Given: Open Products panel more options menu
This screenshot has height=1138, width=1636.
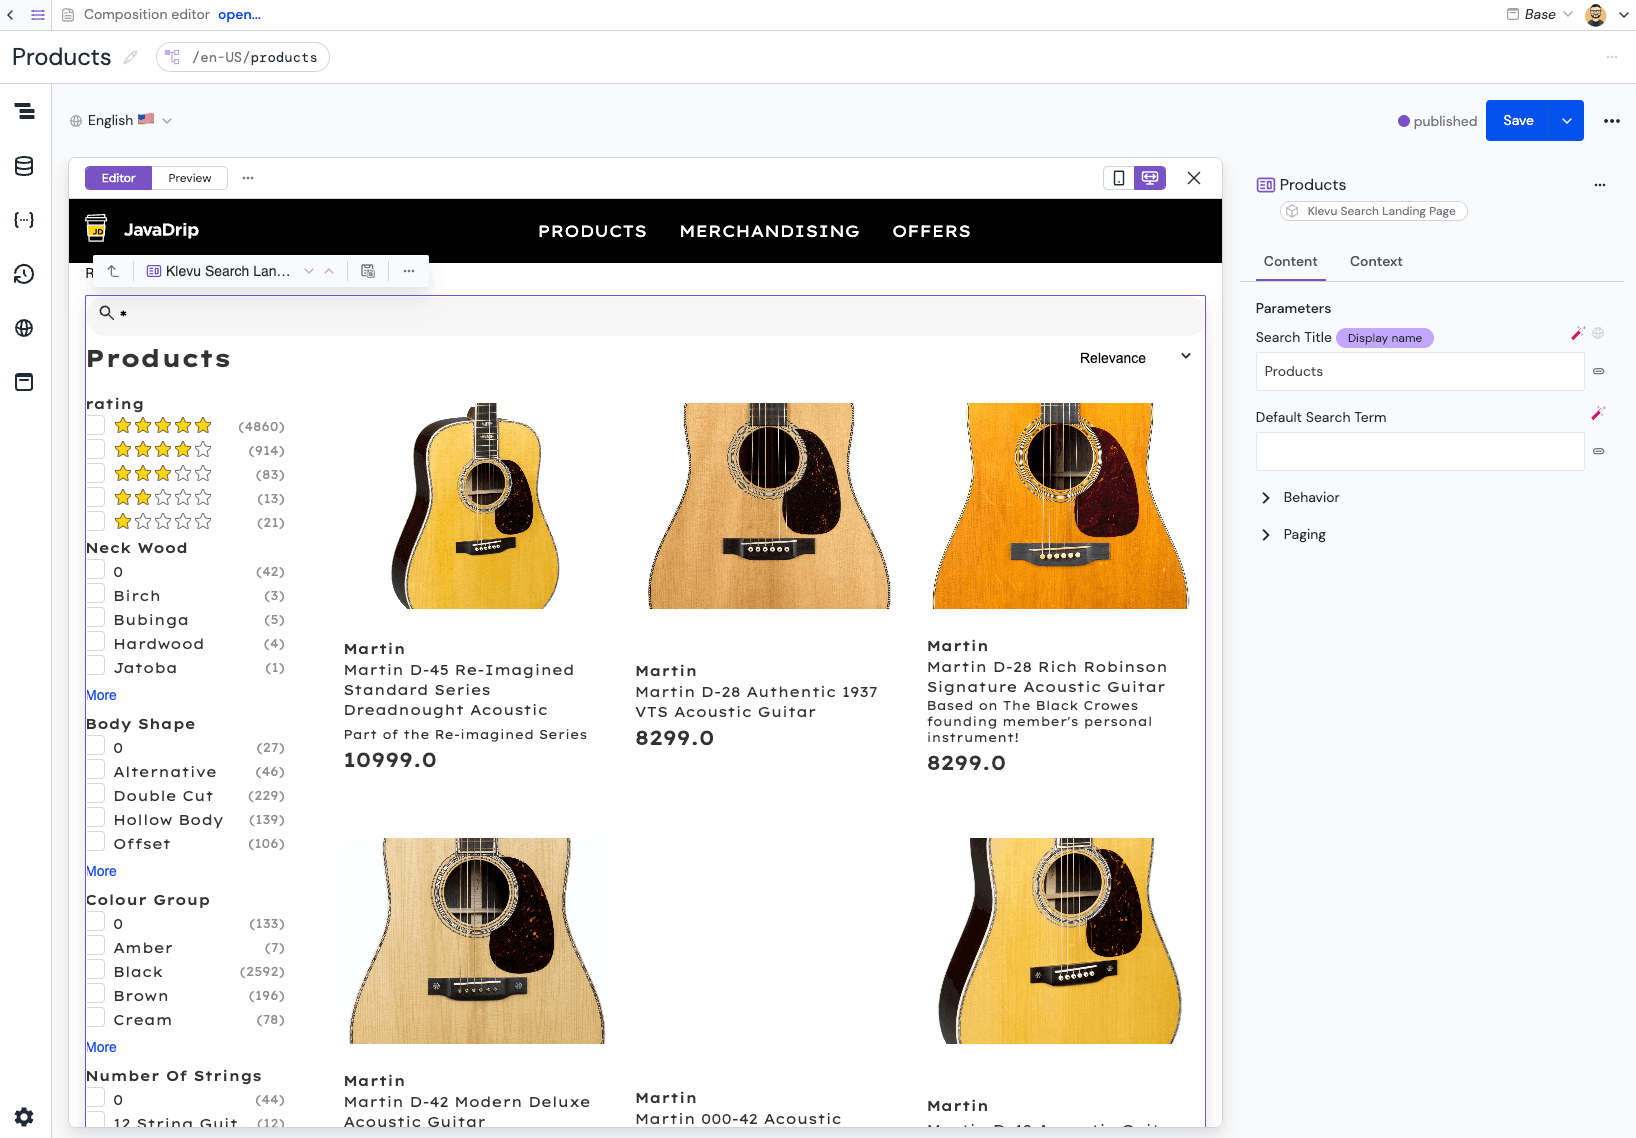Looking at the screenshot, I should coord(1600,185).
